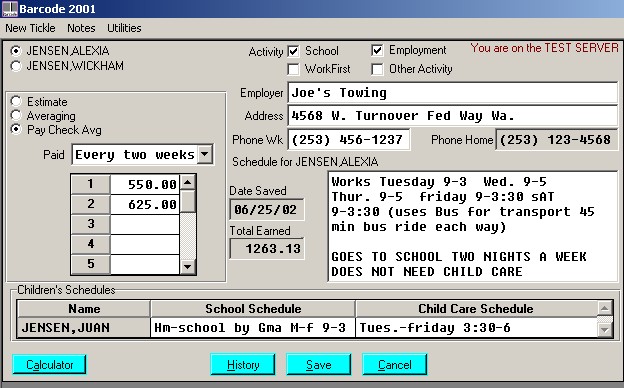Viewport: 624px width, 388px height.
Task: Enable the Other Activity checkbox
Action: click(x=377, y=69)
